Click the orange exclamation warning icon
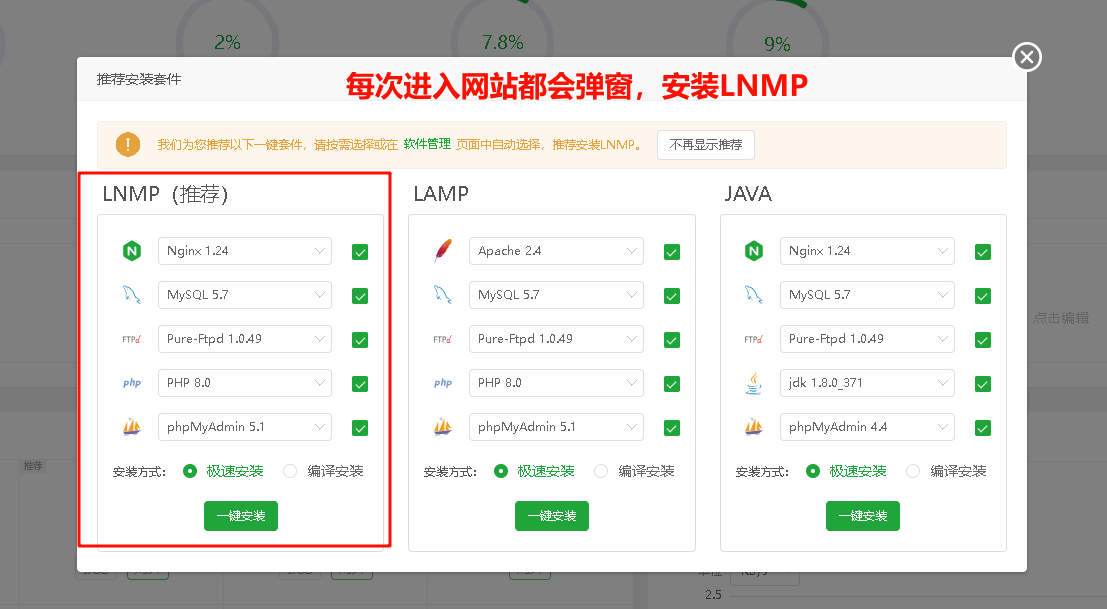 (x=128, y=145)
